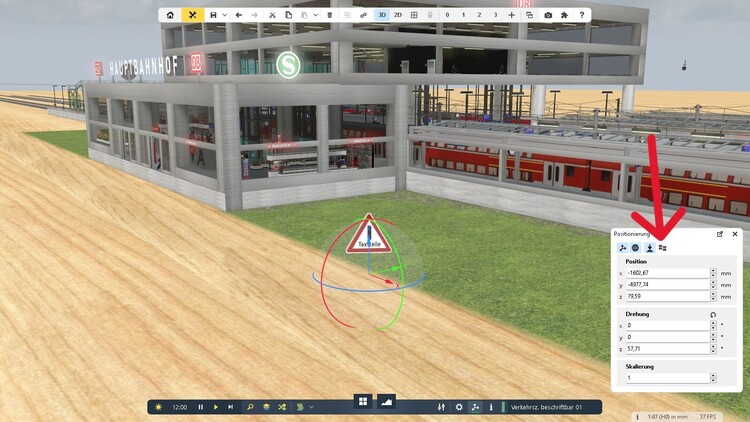Click the shuffle switches icon
The image size is (750, 422).
coord(282,407)
